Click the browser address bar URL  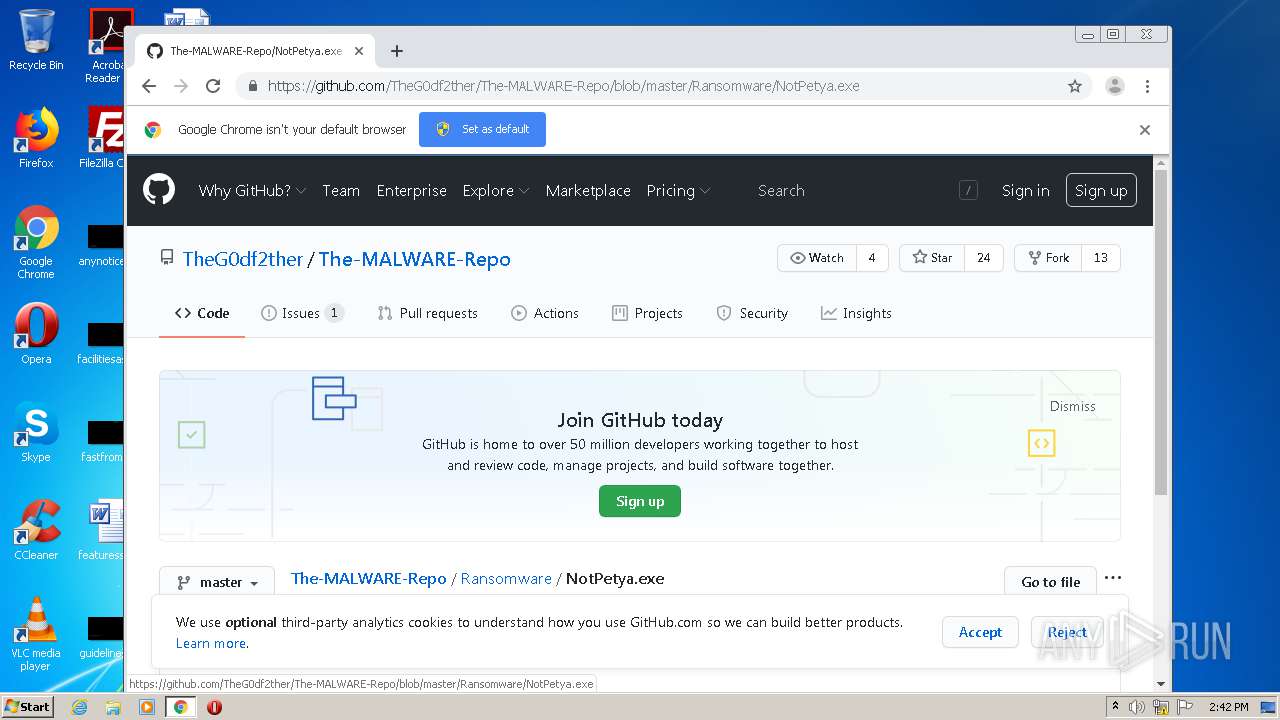coord(564,86)
